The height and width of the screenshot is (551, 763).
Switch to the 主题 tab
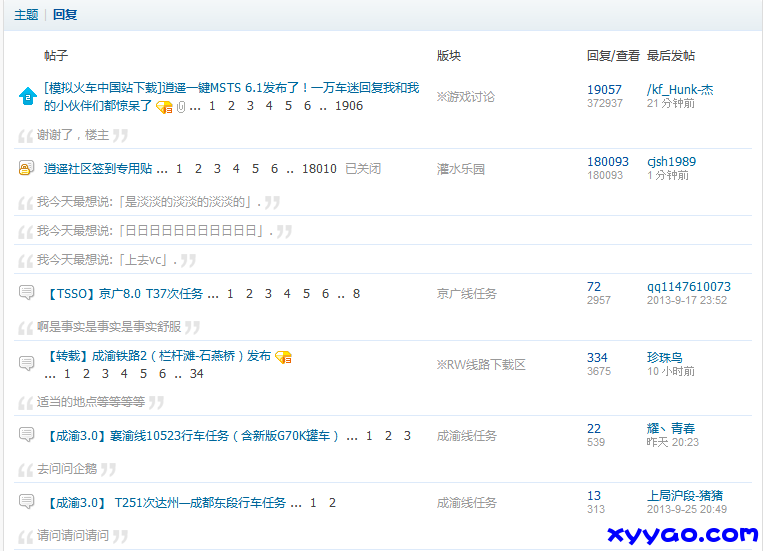click(26, 15)
